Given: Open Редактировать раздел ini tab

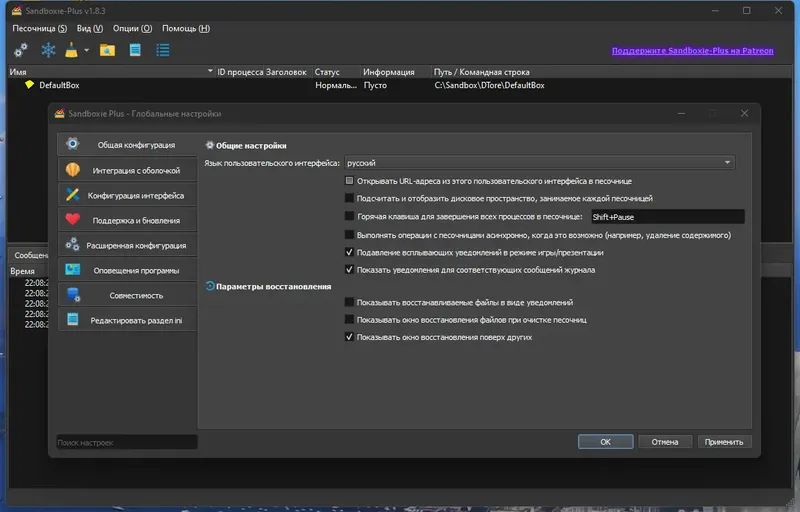Looking at the screenshot, I should pyautogui.click(x=128, y=320).
